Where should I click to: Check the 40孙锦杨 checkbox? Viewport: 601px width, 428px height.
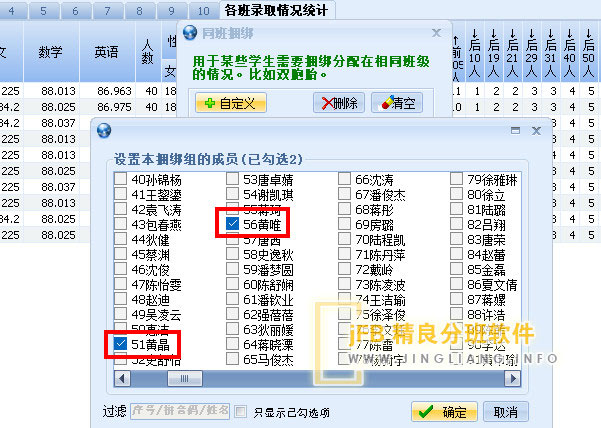point(120,179)
